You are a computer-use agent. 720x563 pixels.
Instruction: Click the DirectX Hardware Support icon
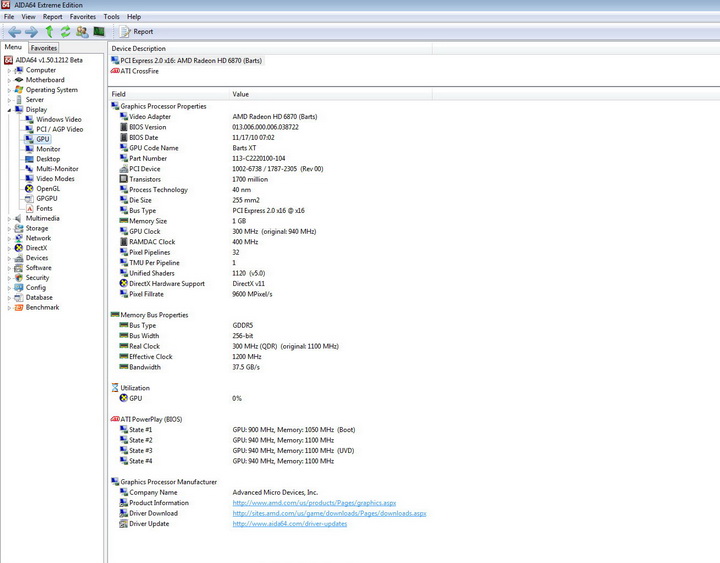(124, 283)
